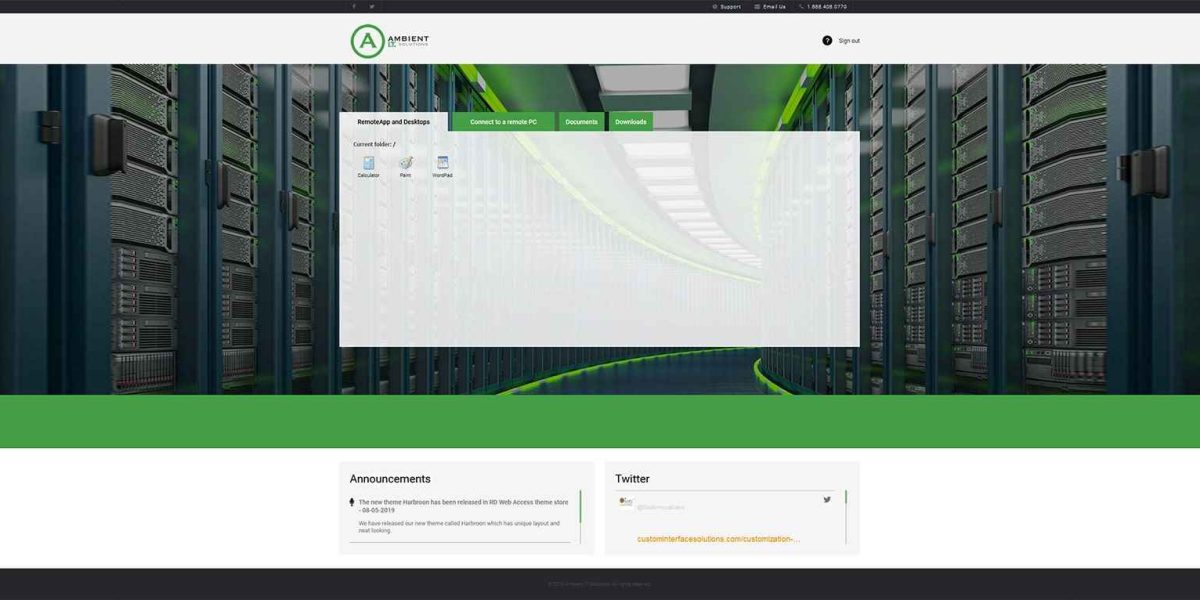Screen dimensions: 1200x600
Task: Click the Twitter bird icon on the tweet
Action: (826, 498)
